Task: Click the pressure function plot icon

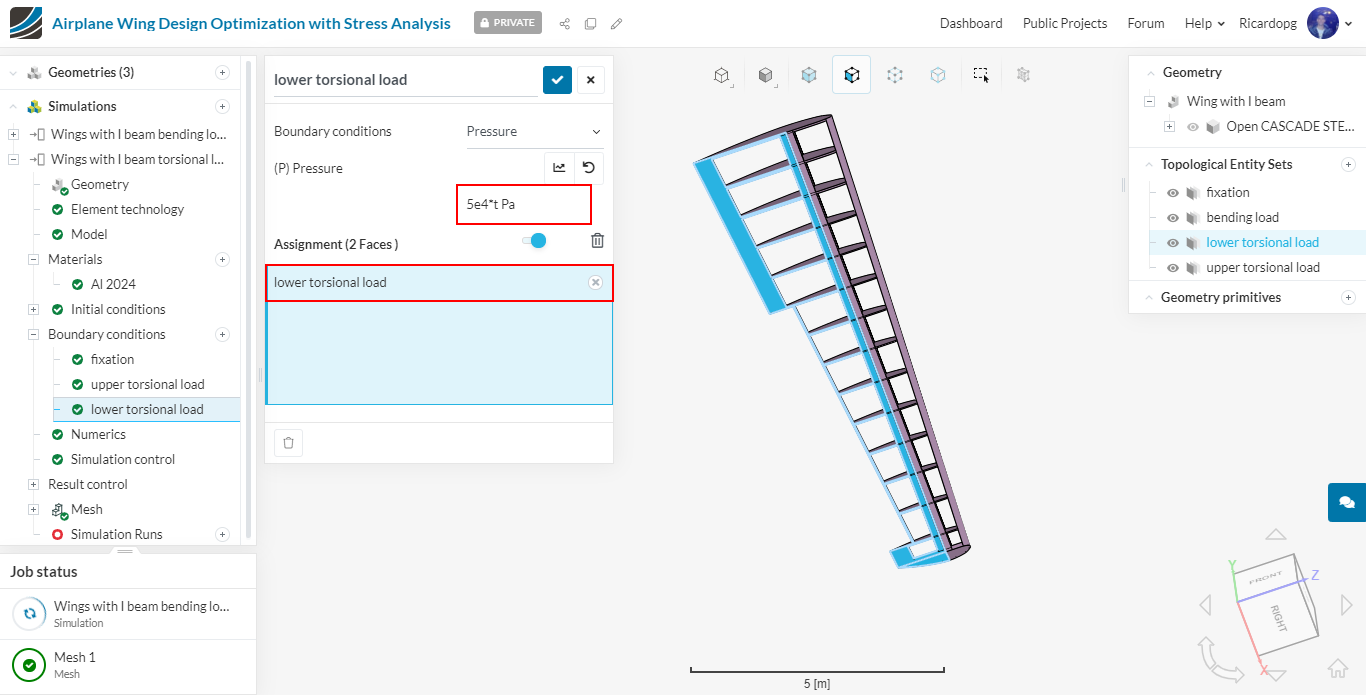Action: click(559, 168)
